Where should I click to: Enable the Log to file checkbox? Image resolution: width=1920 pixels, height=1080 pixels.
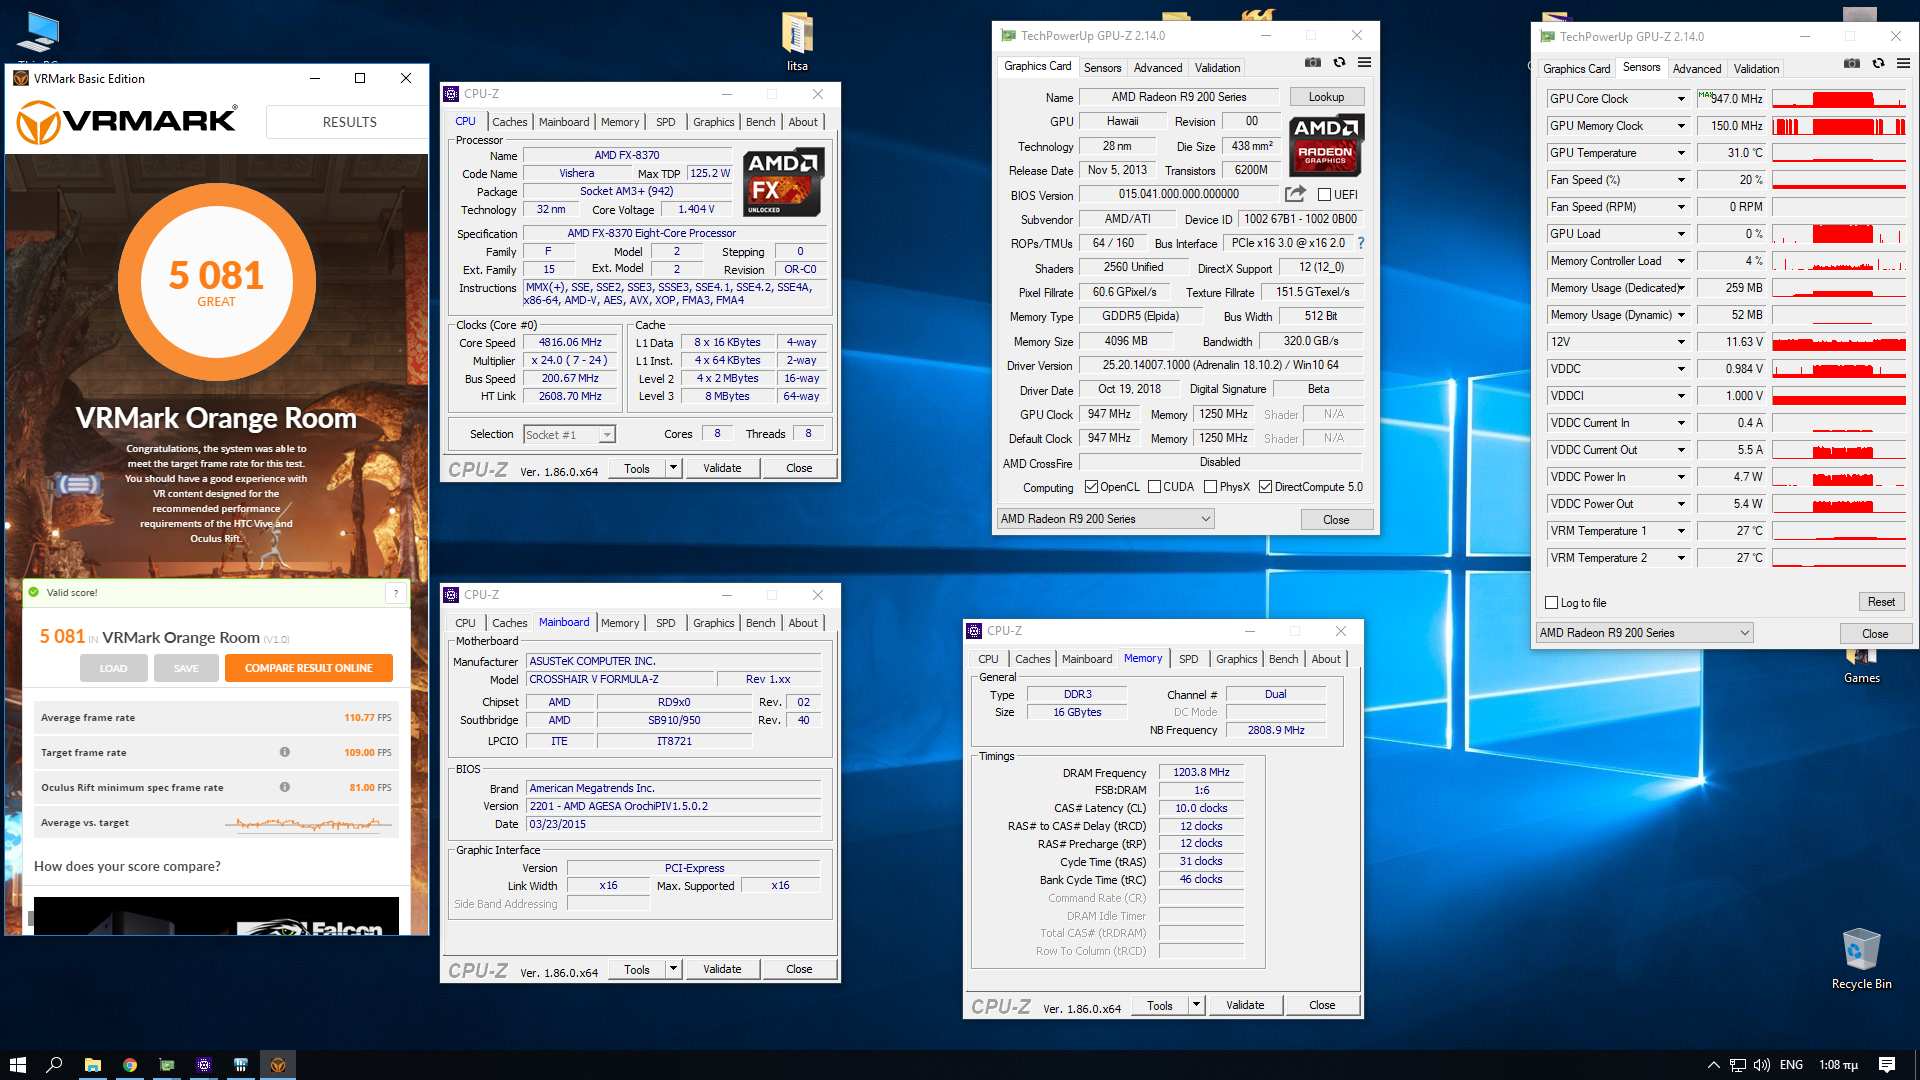coord(1551,603)
